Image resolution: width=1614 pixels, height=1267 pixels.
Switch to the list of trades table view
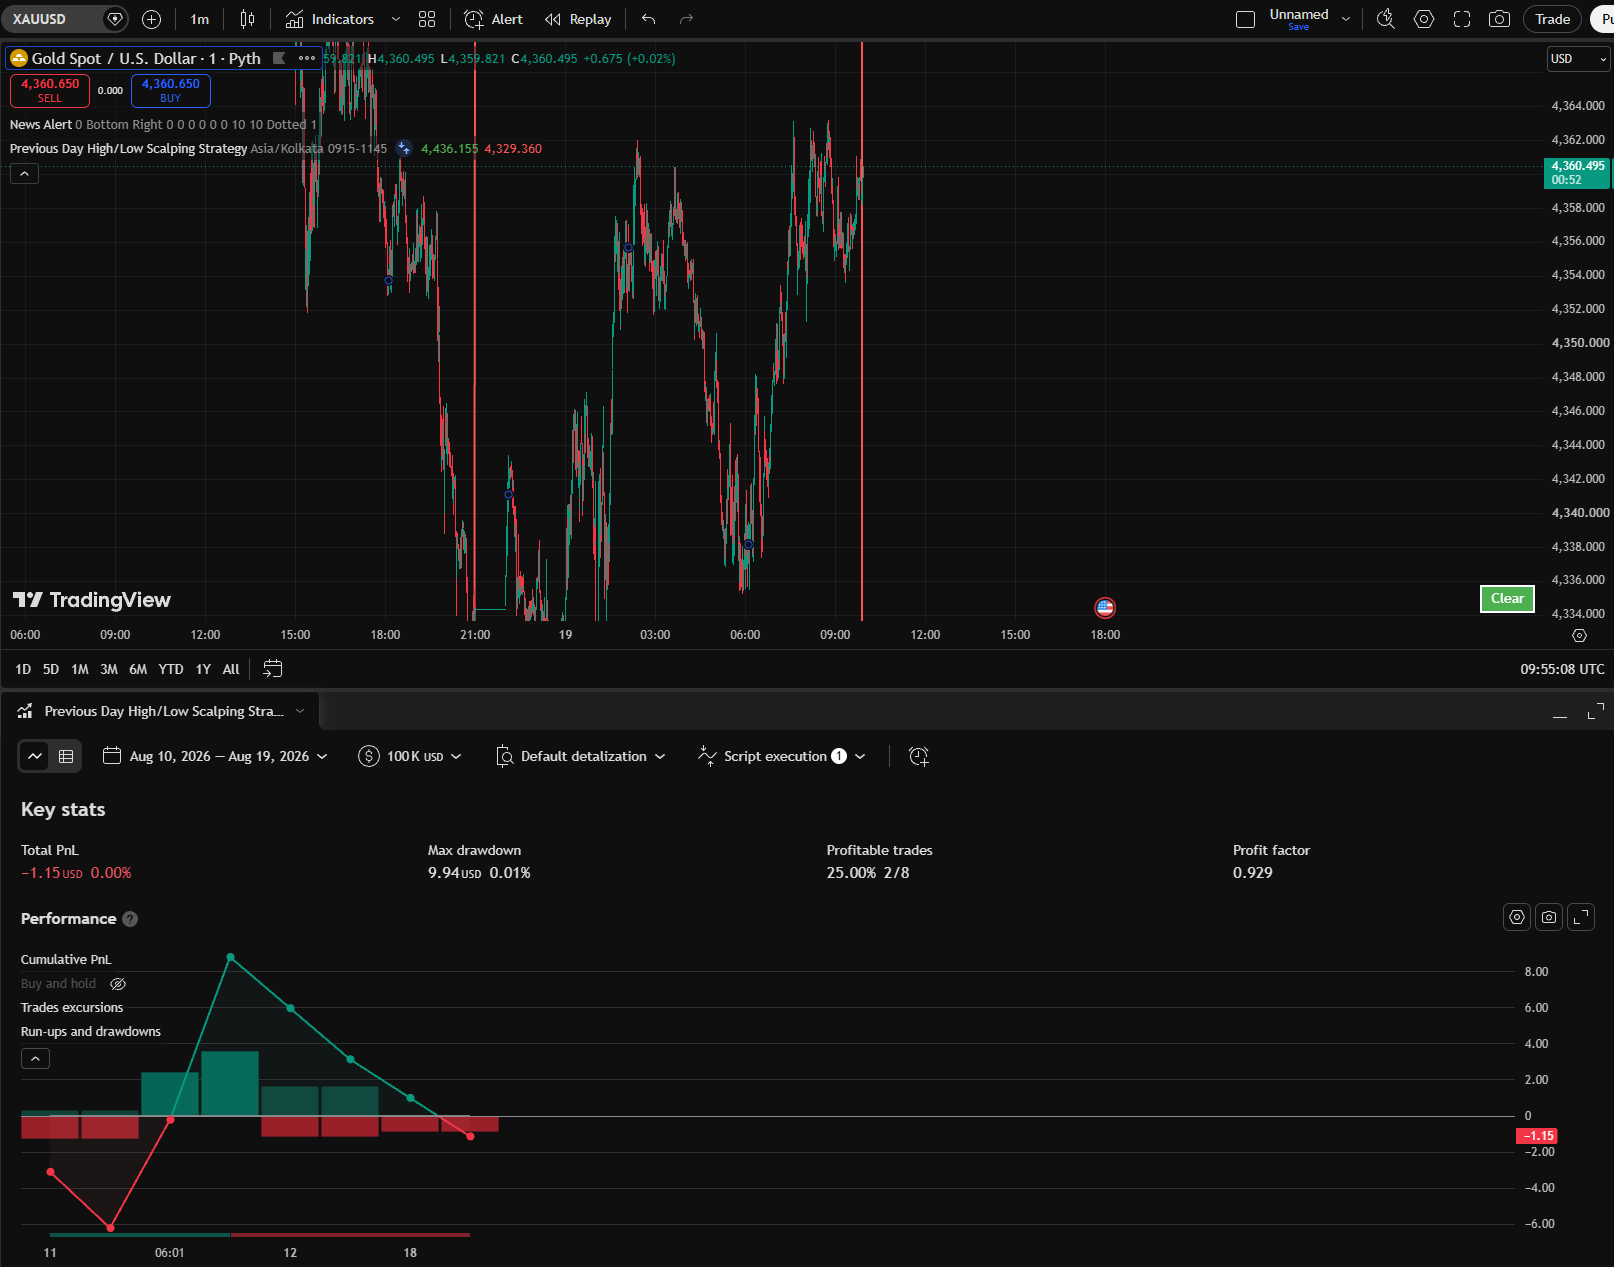[66, 756]
